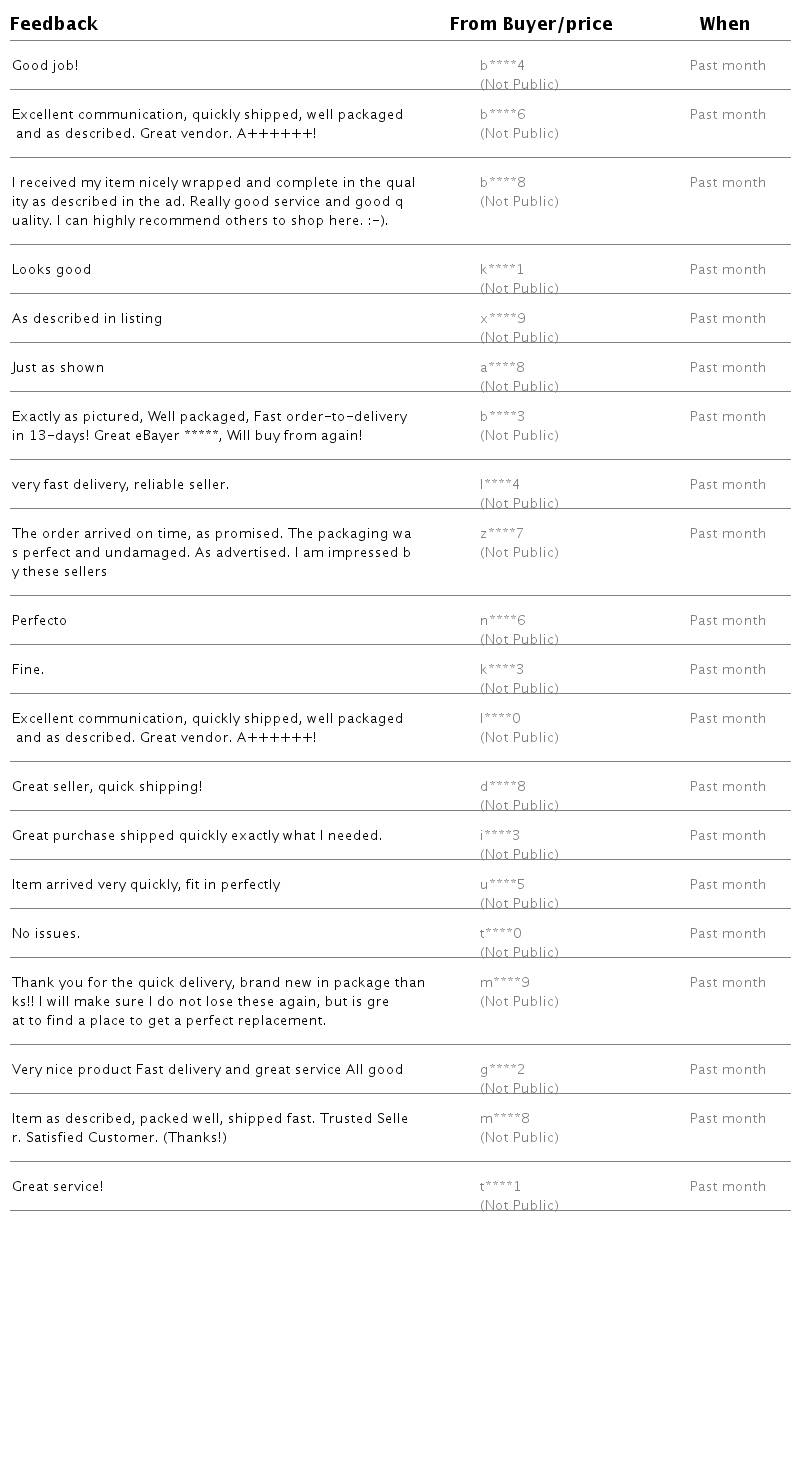The width and height of the screenshot is (800, 1480).
Task: Click buyer name m****9
Action: coord(505,983)
